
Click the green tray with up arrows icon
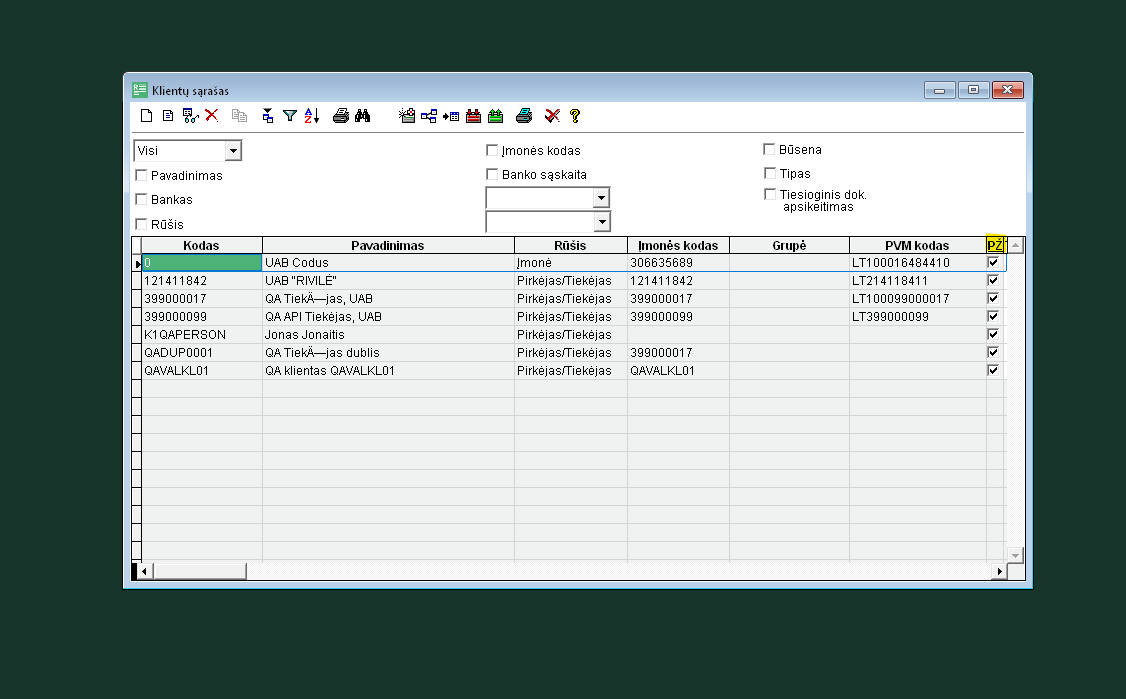point(495,116)
